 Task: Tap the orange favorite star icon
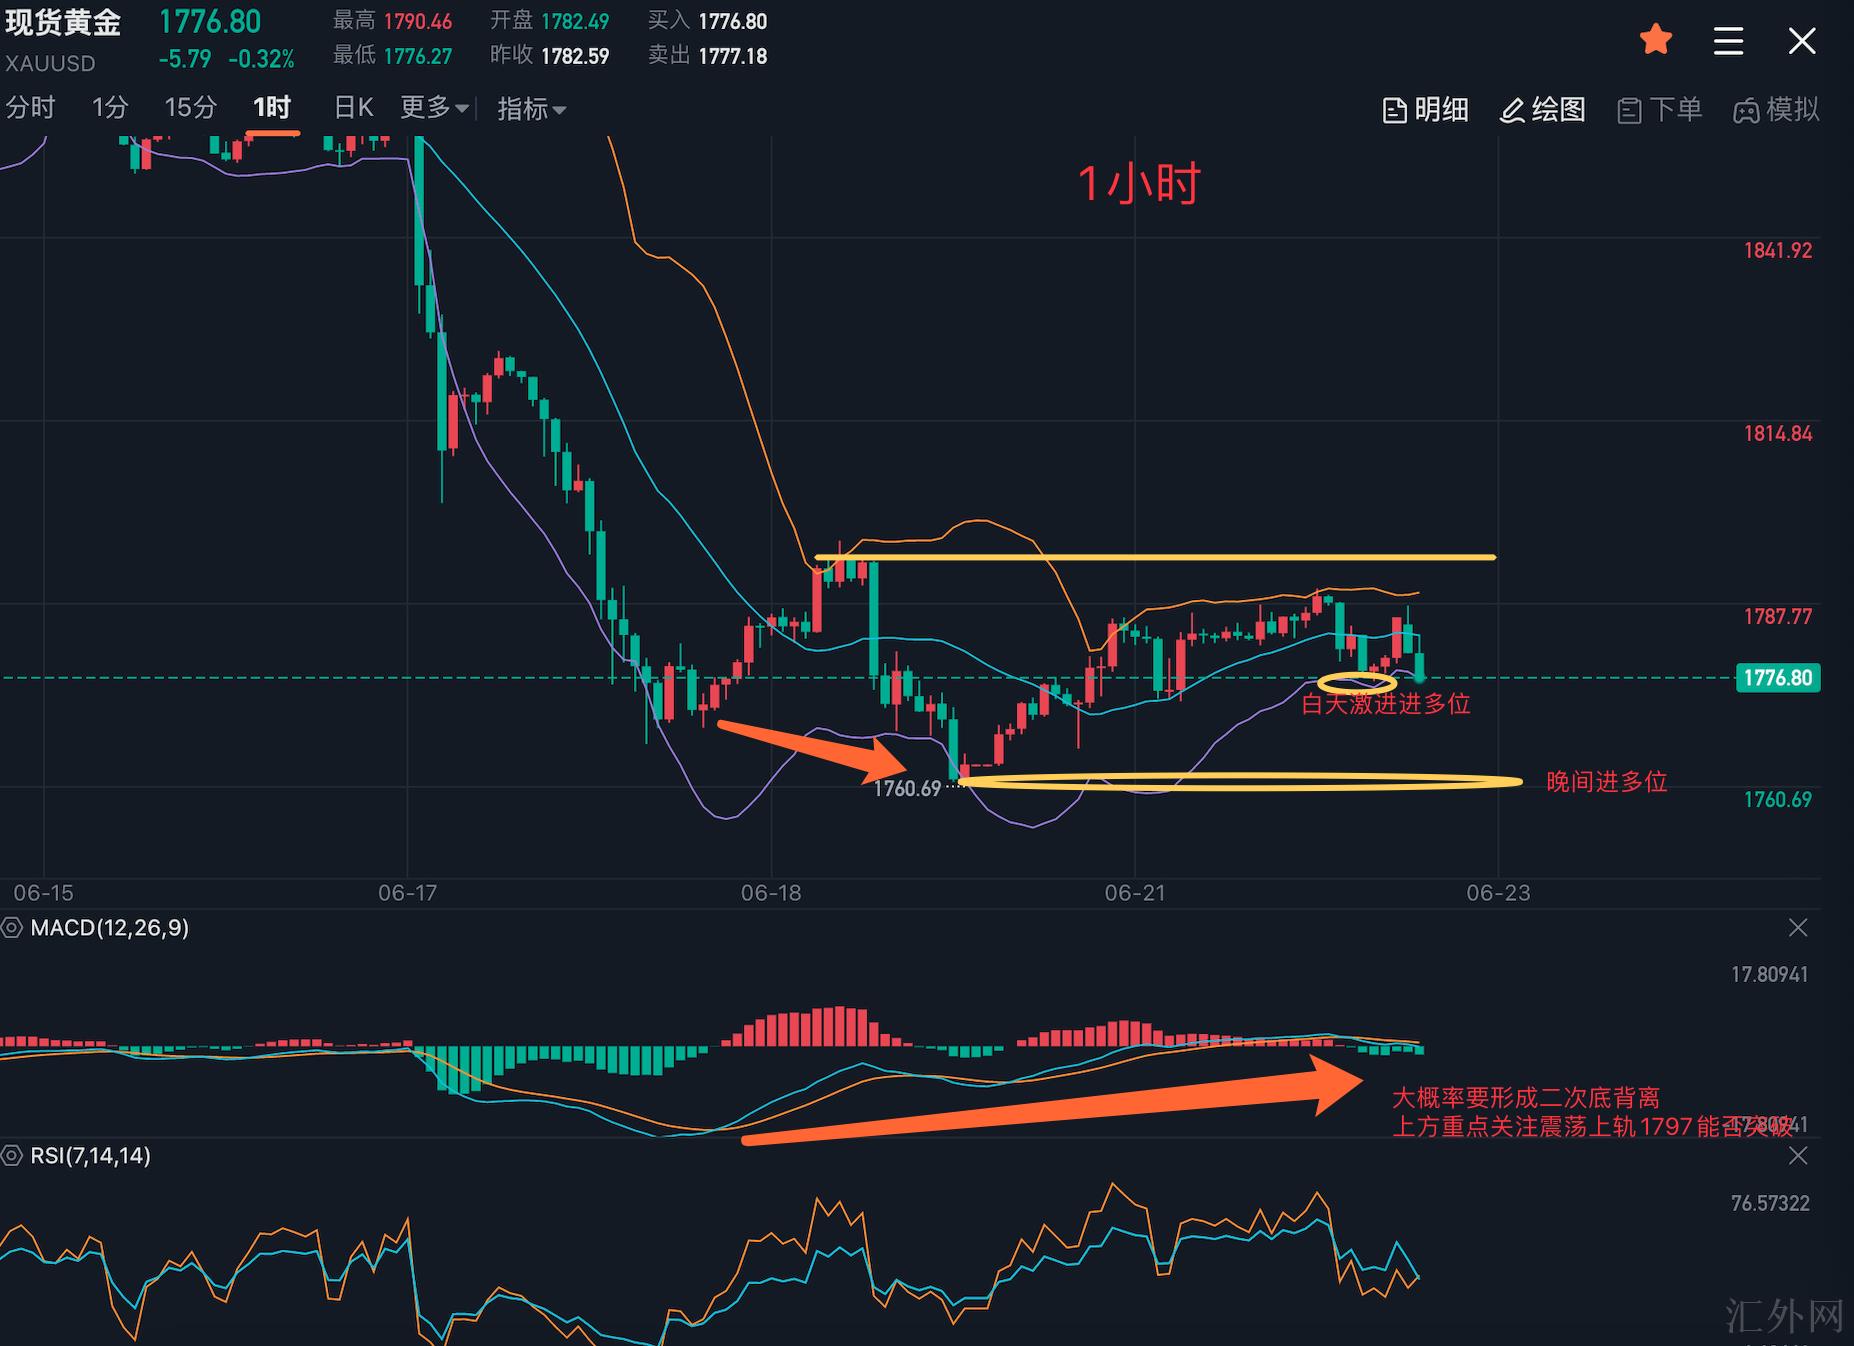point(1656,40)
